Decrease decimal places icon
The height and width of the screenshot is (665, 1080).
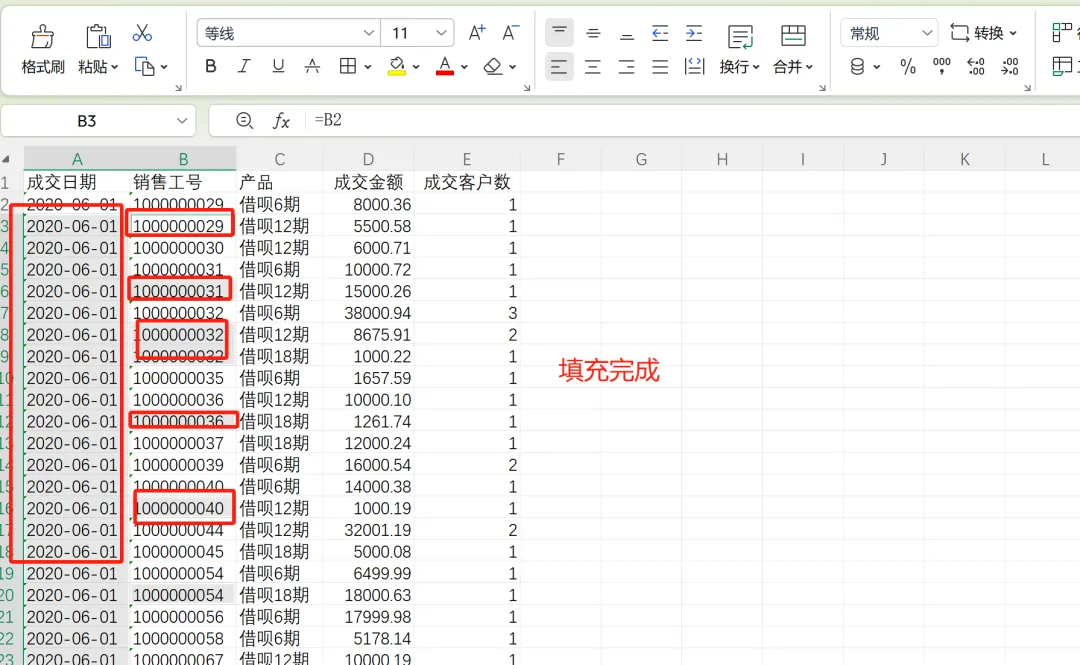click(1010, 66)
